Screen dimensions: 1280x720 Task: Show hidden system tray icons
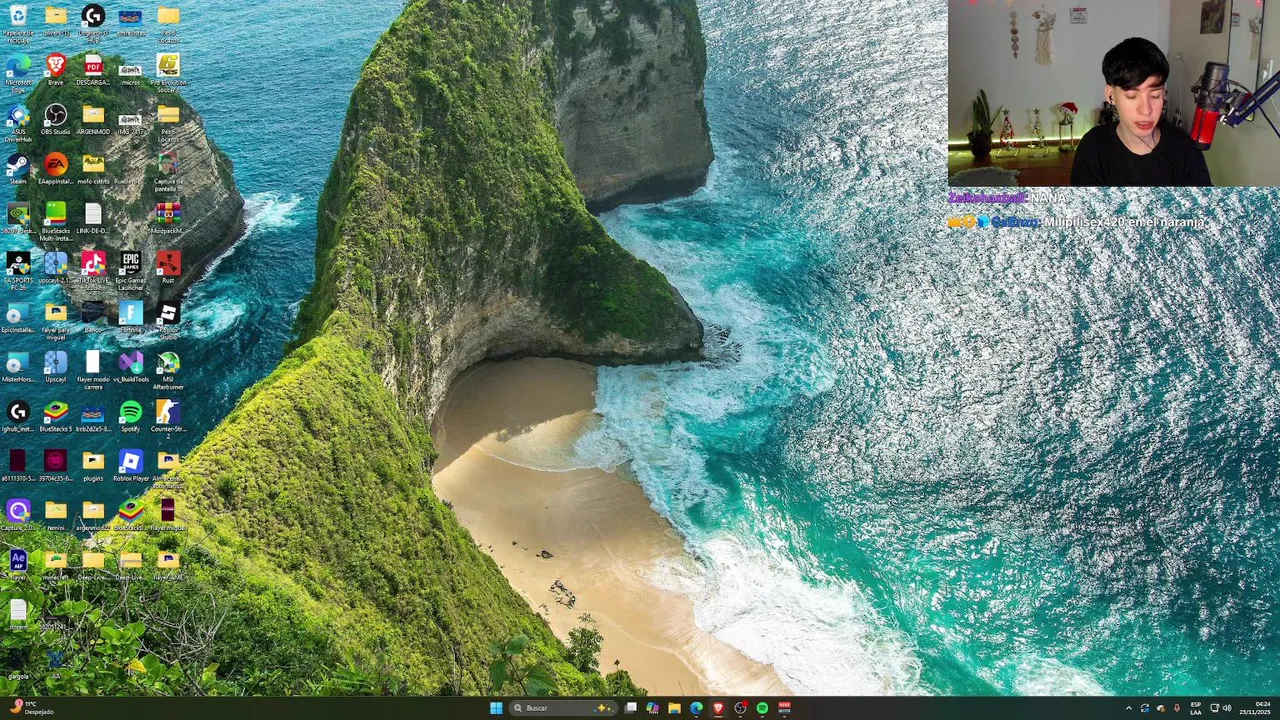(x=1129, y=708)
